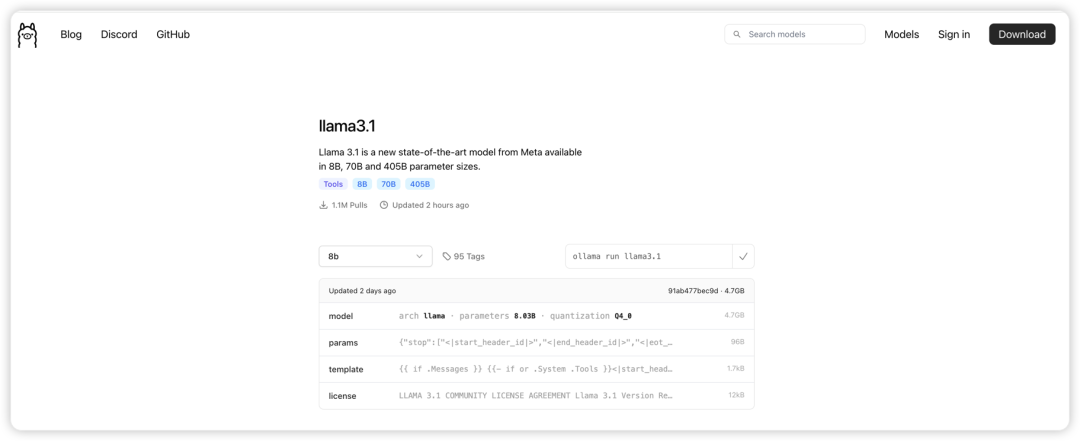
Task: Click the 91ab477bec9d hash text
Action: pyautogui.click(x=693, y=291)
